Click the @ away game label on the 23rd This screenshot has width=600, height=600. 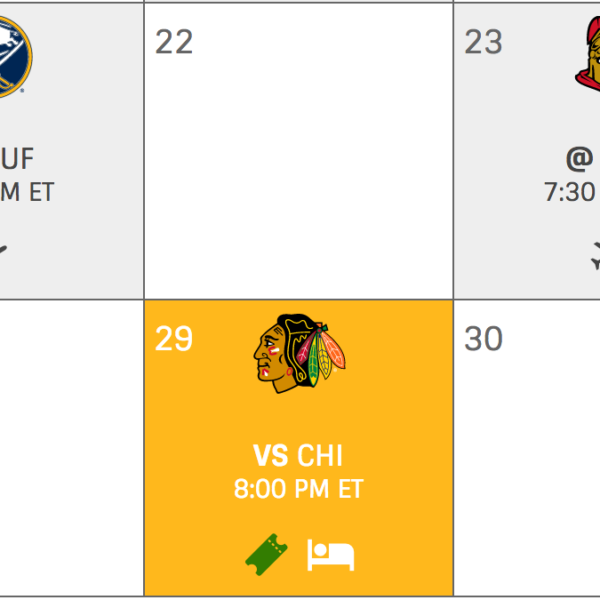580,158
